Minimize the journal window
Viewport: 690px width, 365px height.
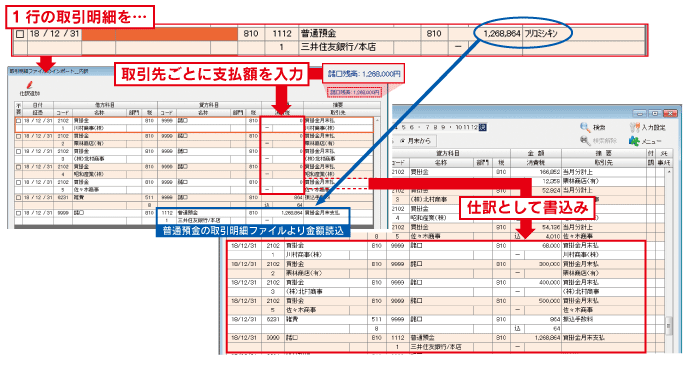[640, 114]
